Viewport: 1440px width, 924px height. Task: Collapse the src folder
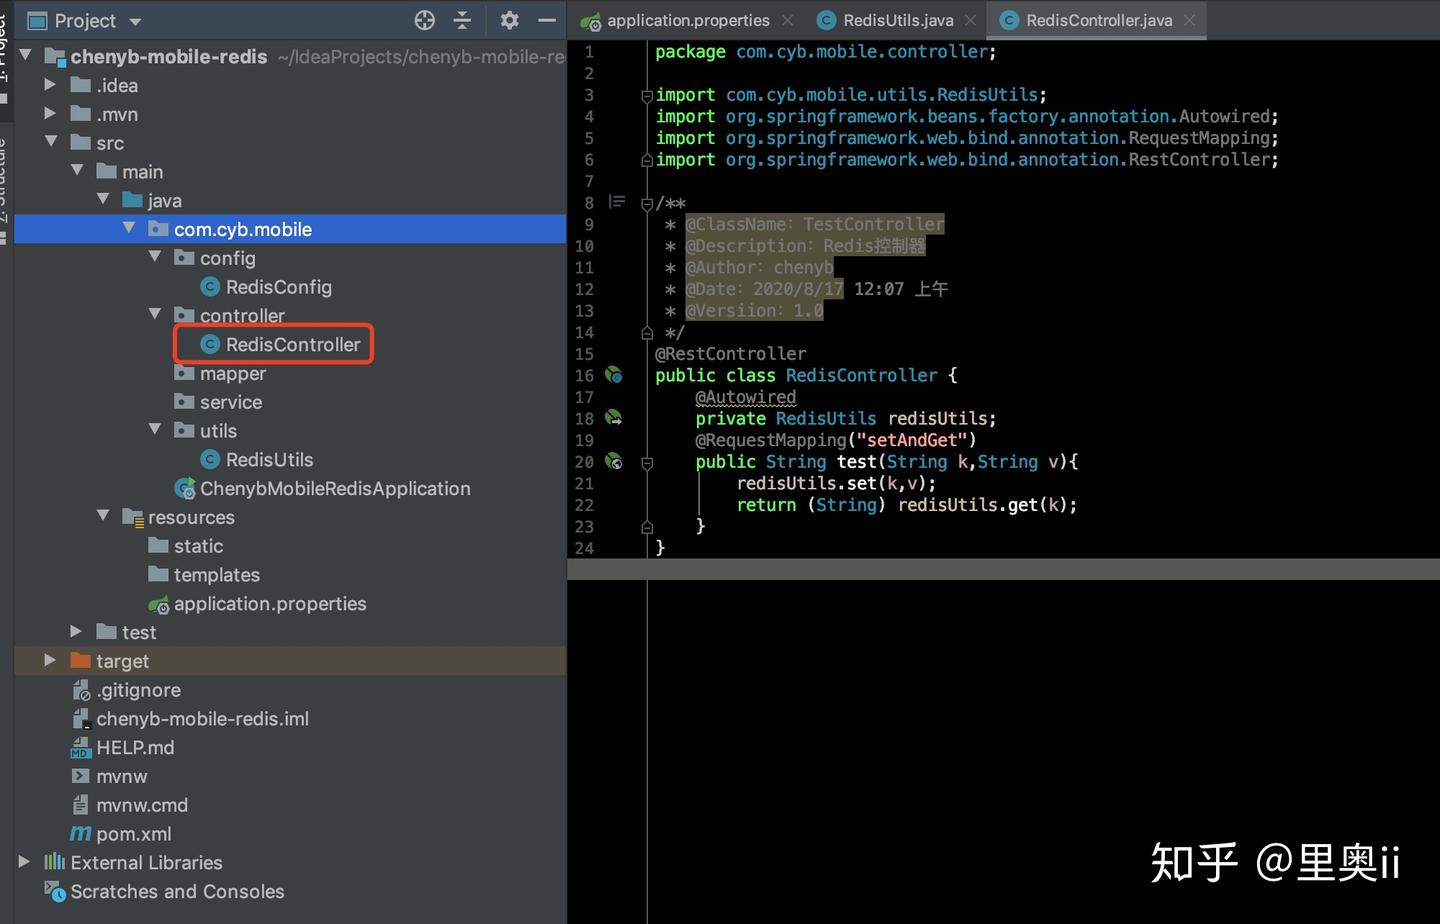tap(51, 142)
